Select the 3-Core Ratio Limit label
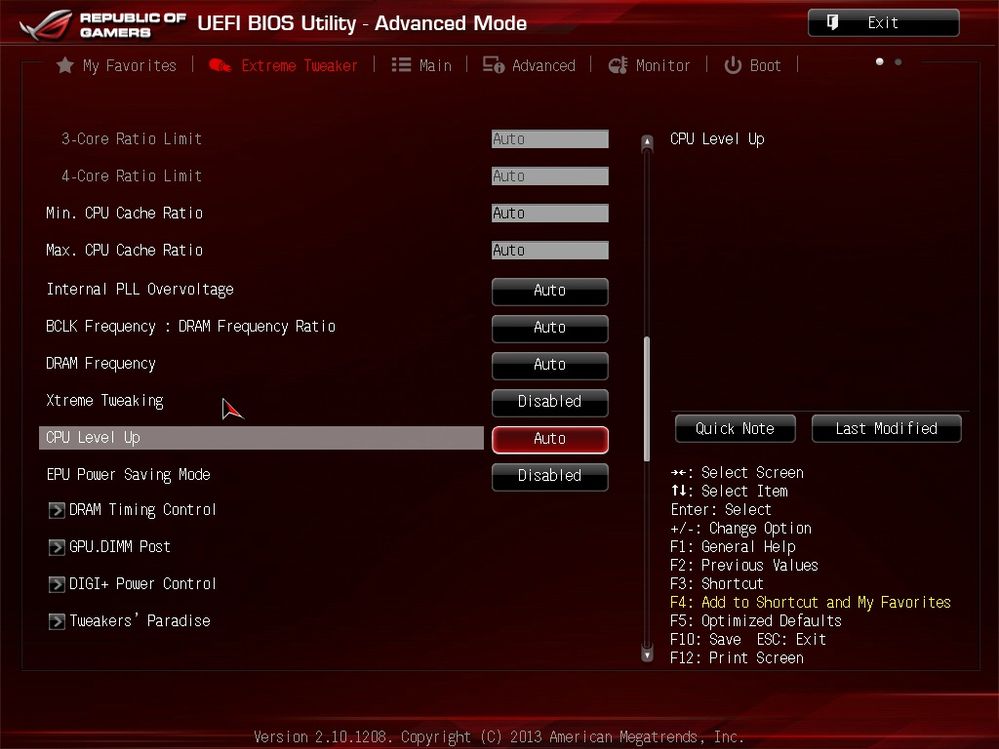 point(131,139)
